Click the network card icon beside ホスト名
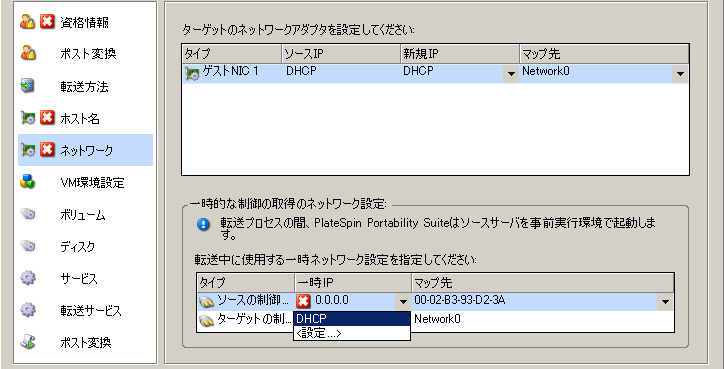This screenshot has height=369, width=724. pyautogui.click(x=28, y=118)
